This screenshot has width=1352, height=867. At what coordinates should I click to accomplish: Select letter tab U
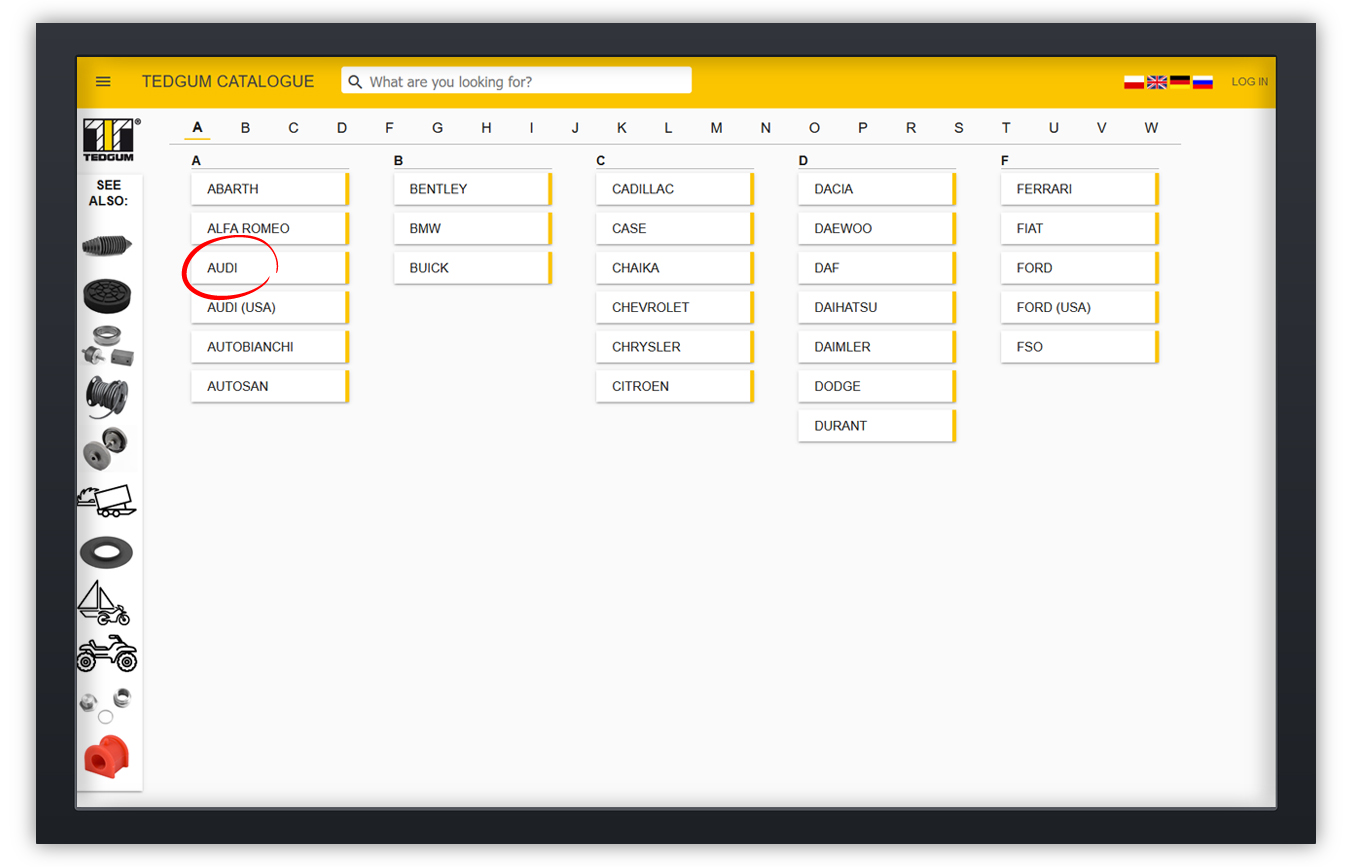tap(1054, 128)
